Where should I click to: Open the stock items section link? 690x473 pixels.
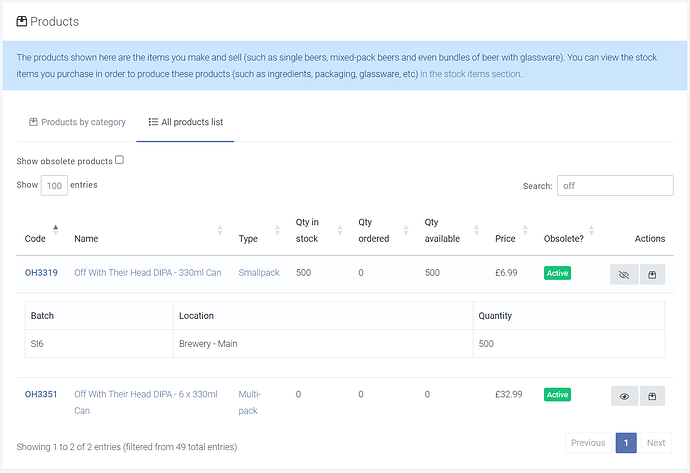coord(470,74)
